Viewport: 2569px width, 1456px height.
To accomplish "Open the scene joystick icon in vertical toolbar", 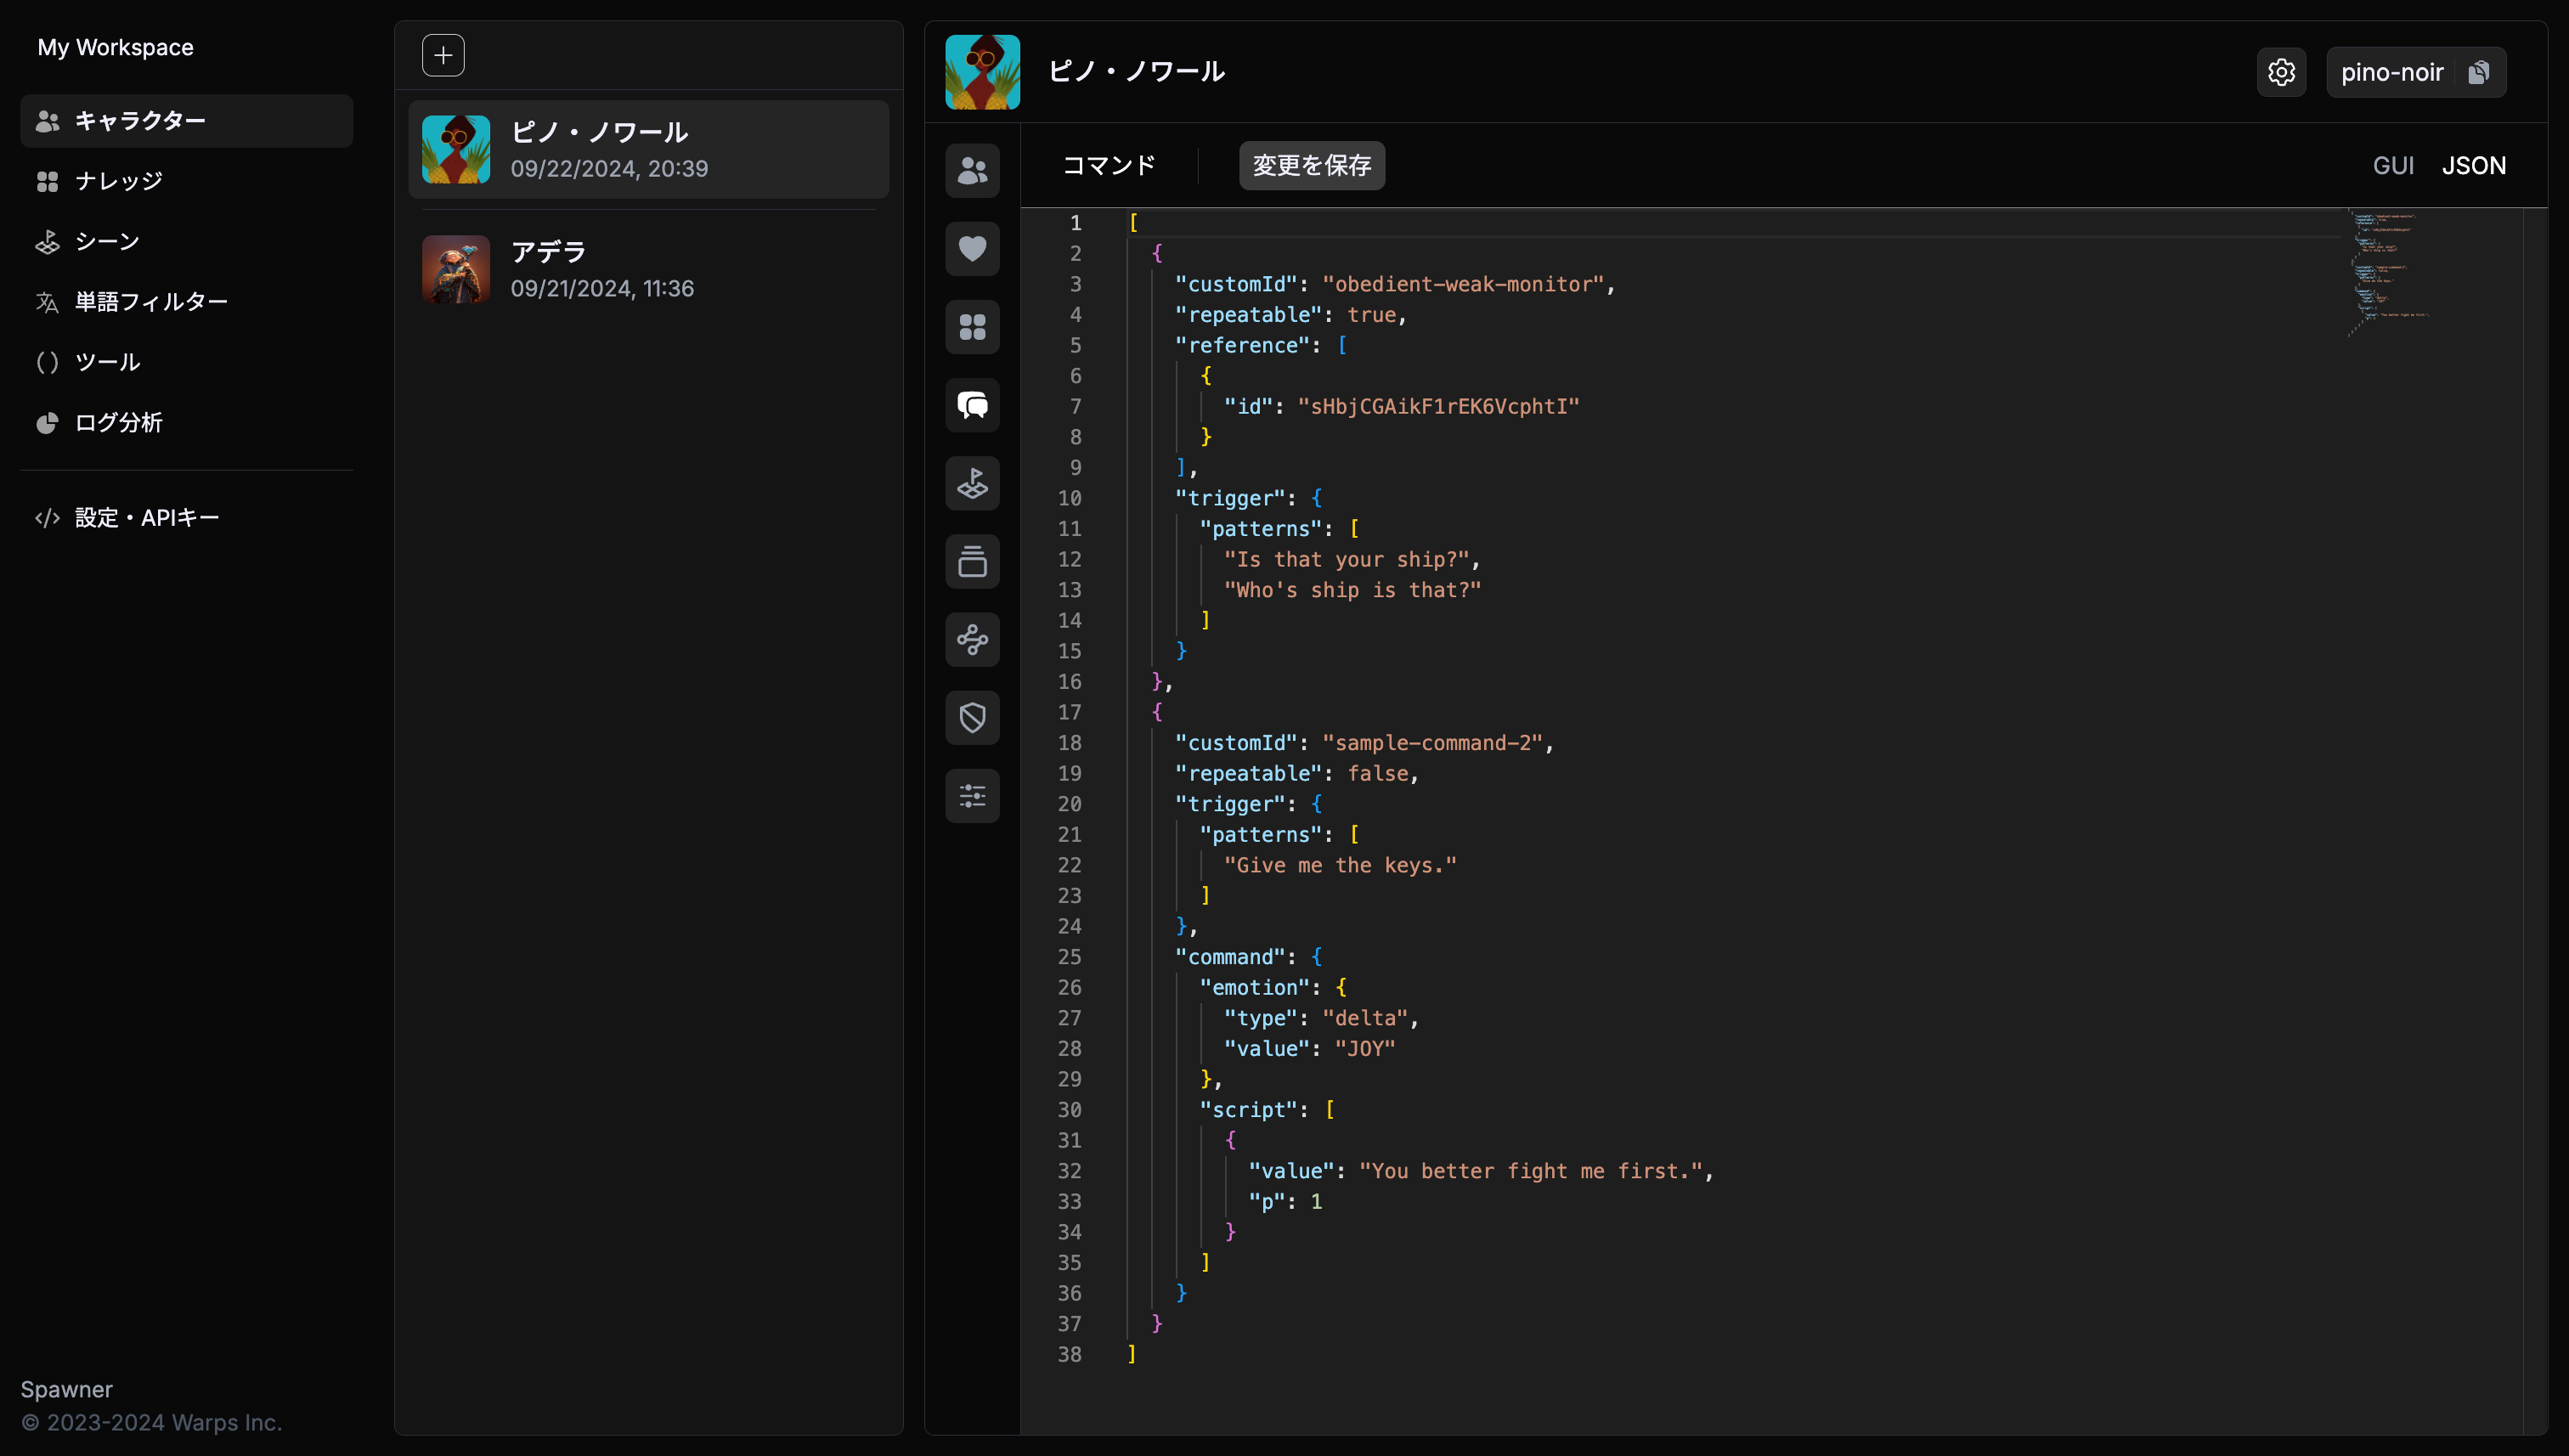I will click(x=972, y=484).
